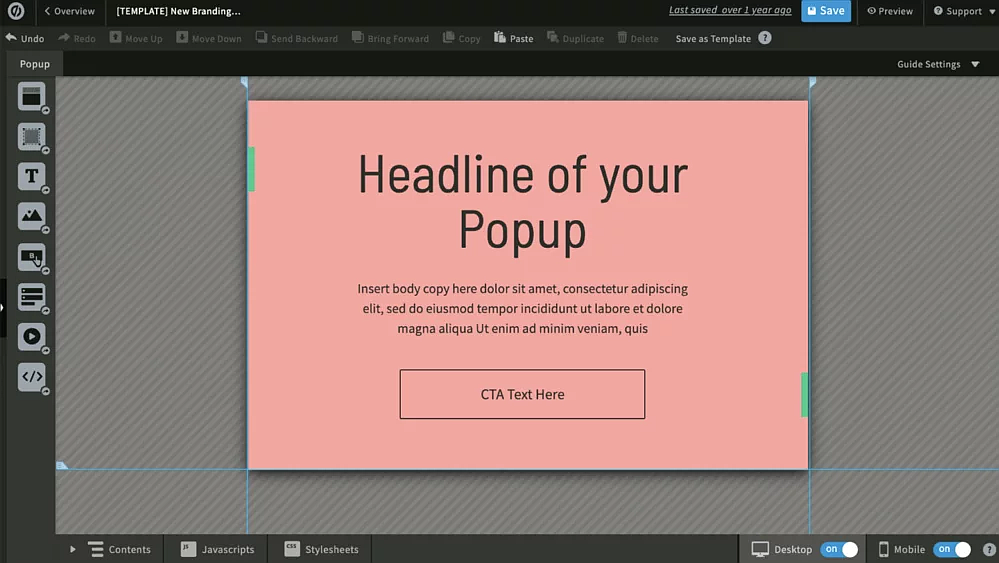Click the Last saved timestamp link

point(730,10)
